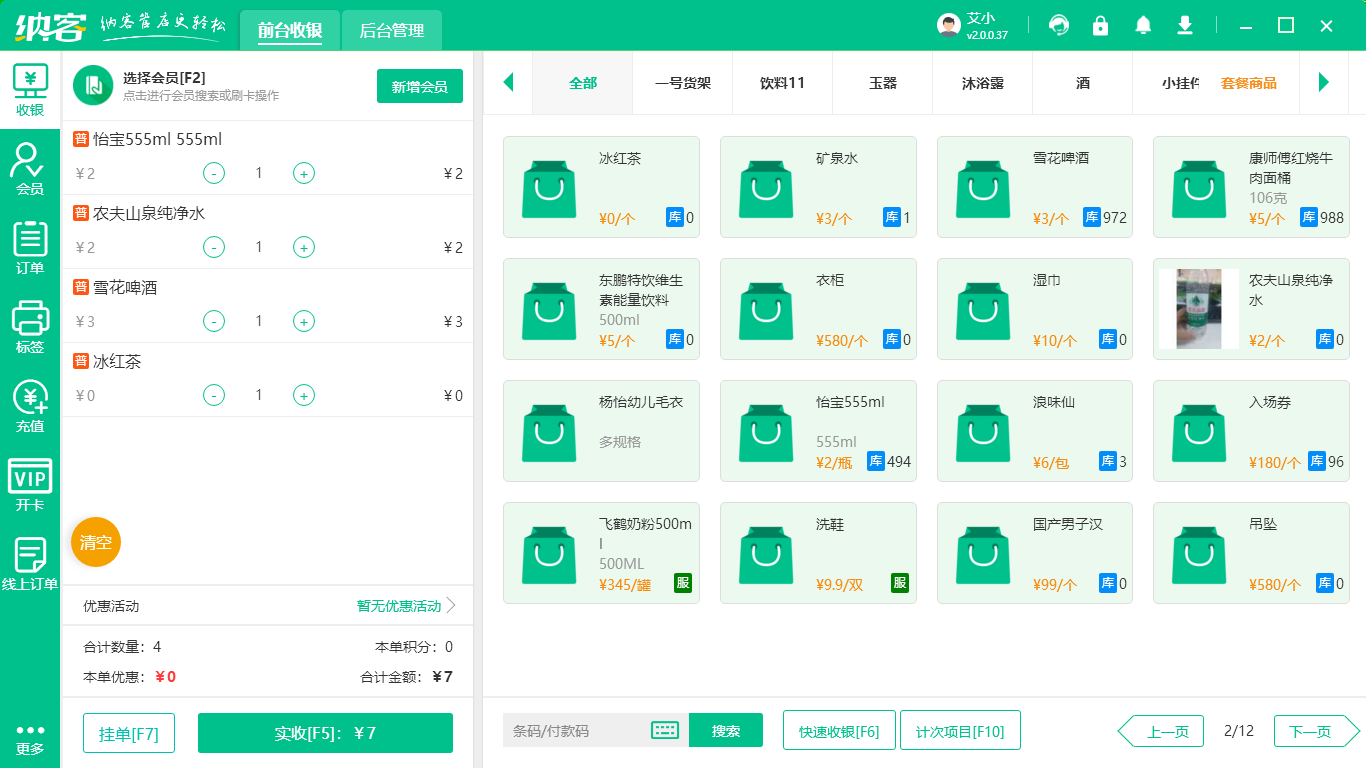1366x768 pixels.
Task: Open 线上订单 online orders icon
Action: click(30, 564)
